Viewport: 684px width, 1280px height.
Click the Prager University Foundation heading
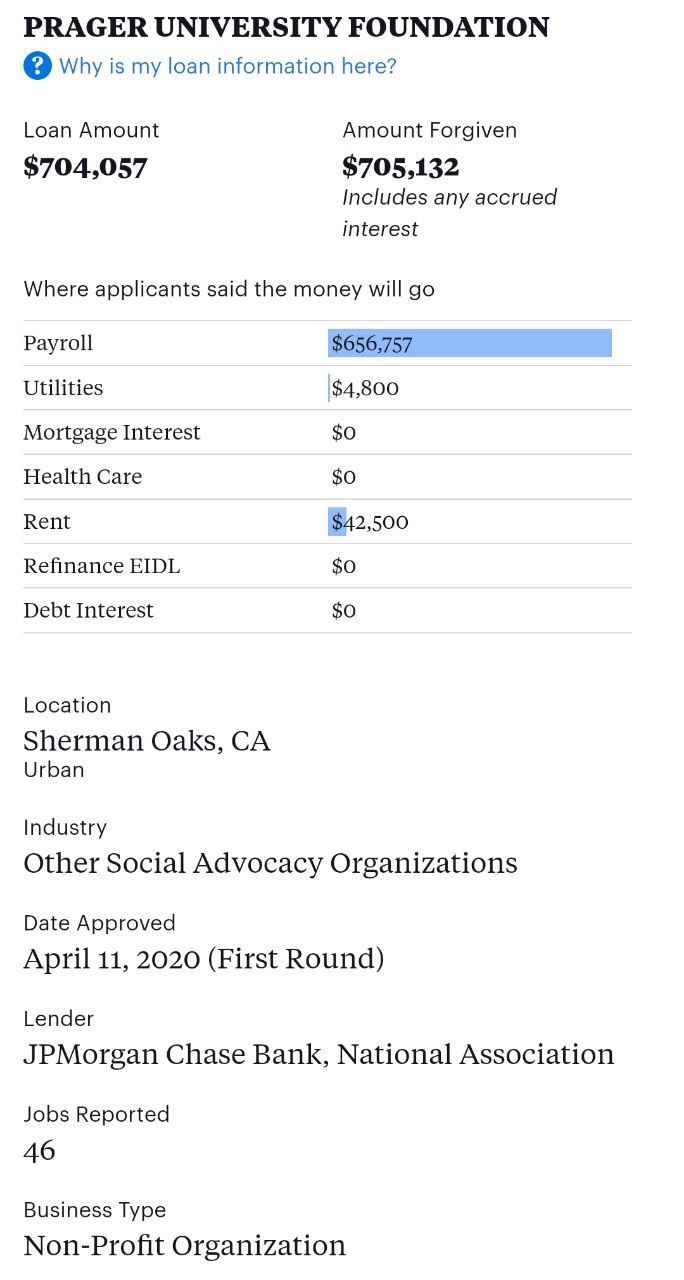coord(286,27)
